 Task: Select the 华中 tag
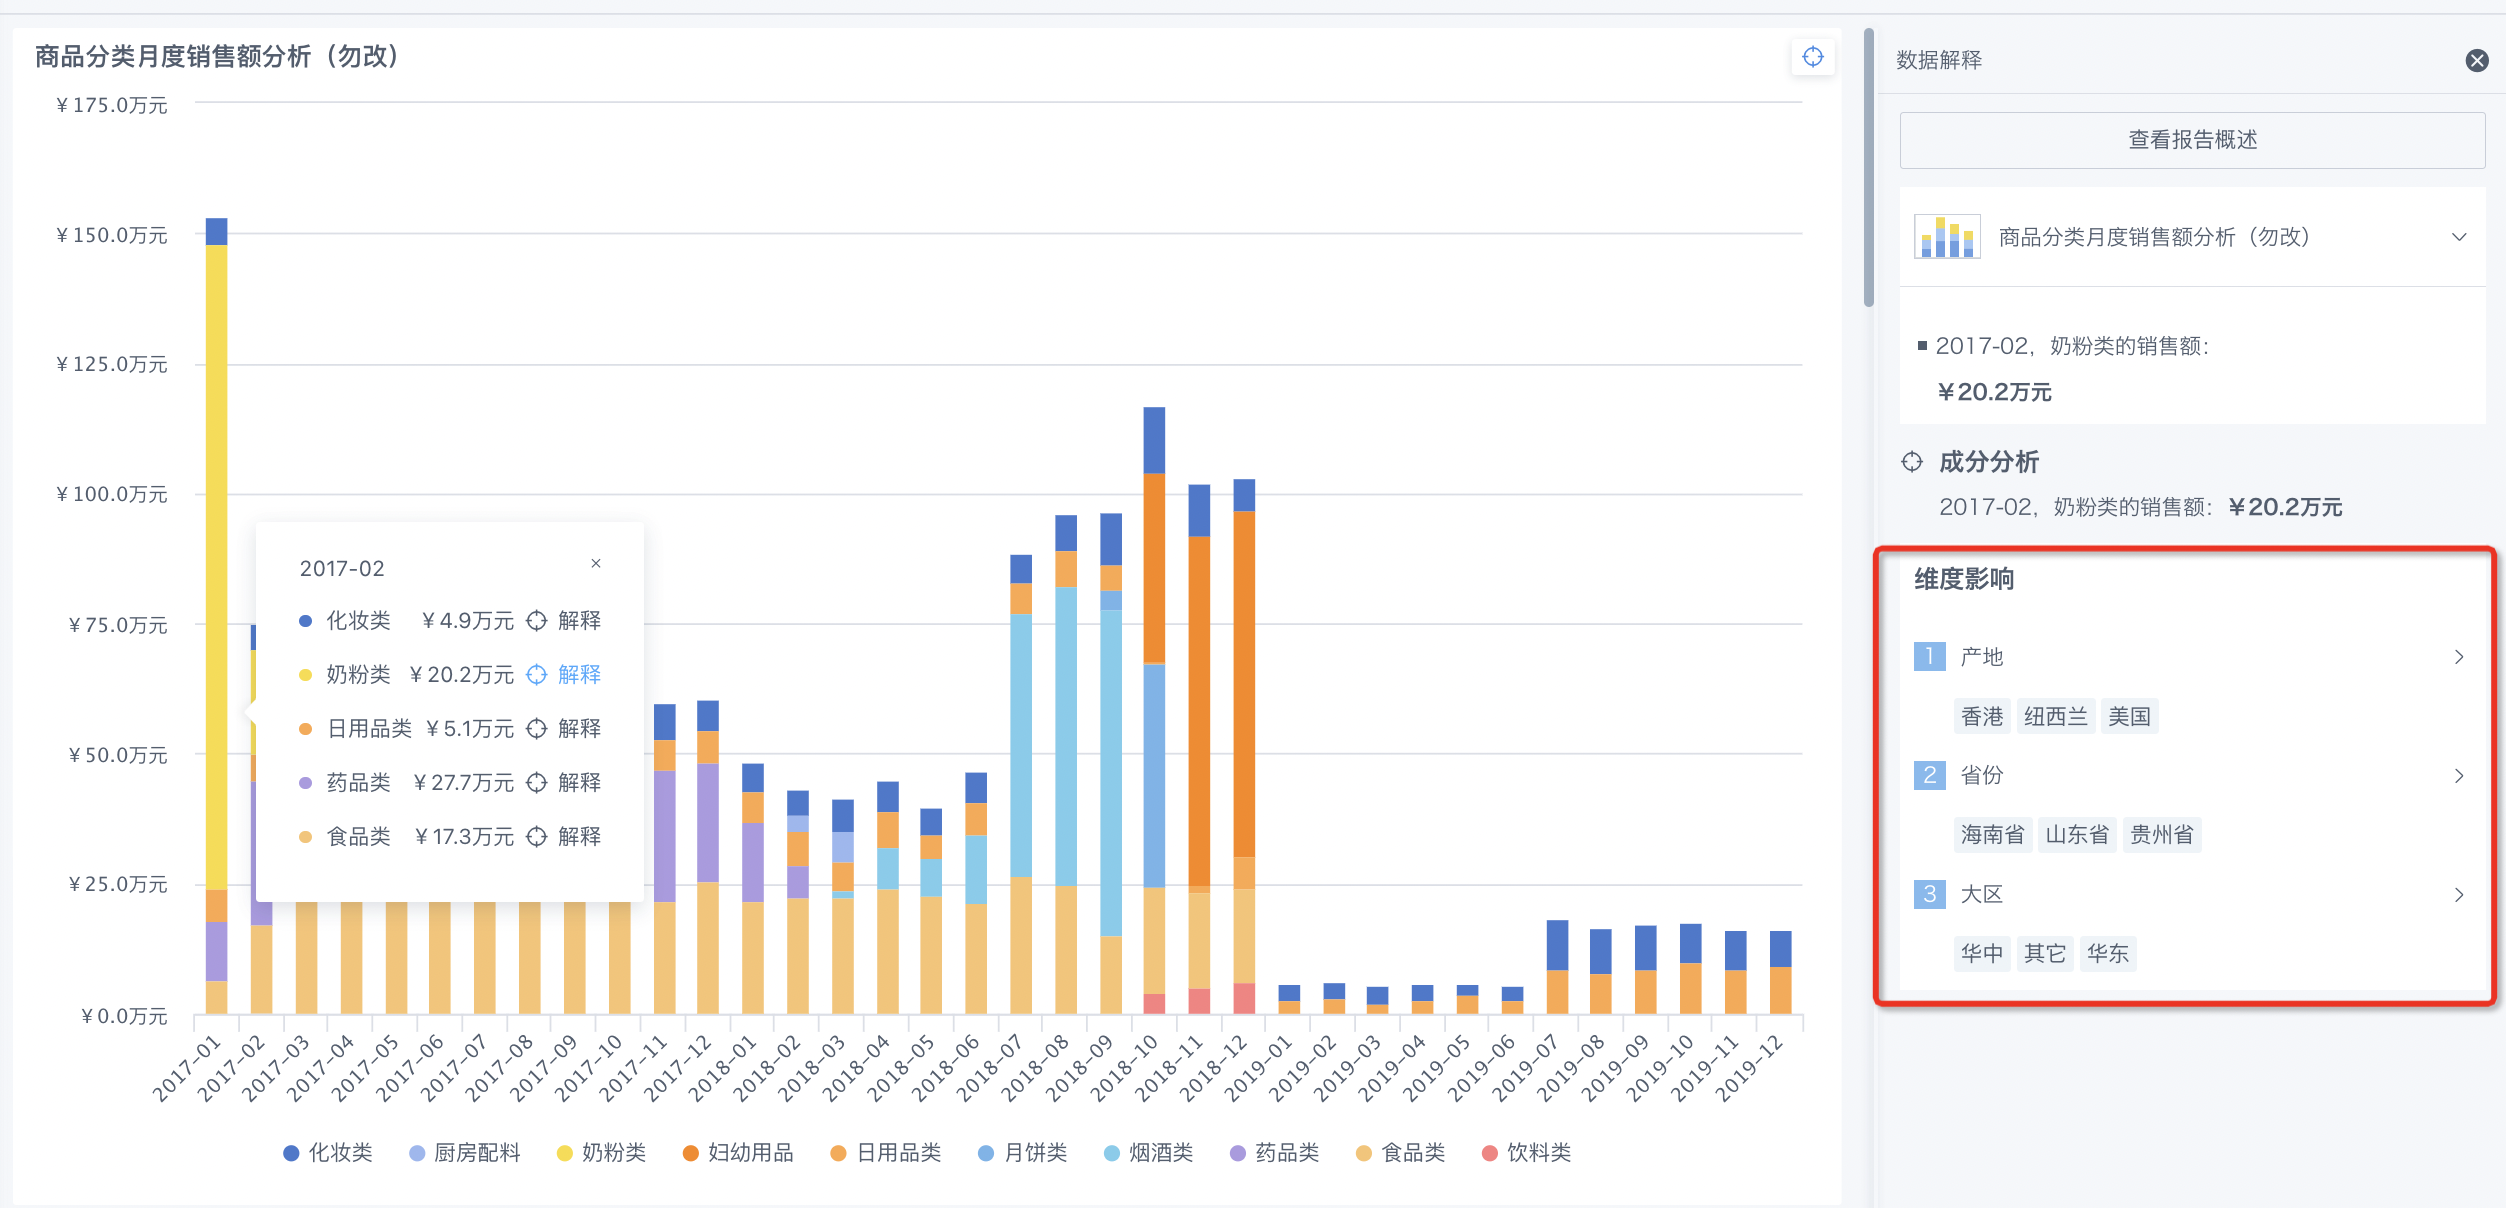click(x=1982, y=953)
